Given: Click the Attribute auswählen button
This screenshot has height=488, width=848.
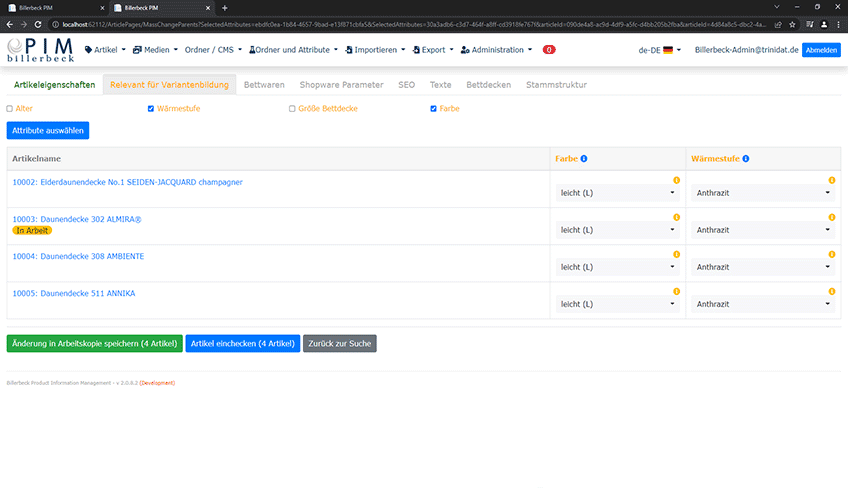Looking at the screenshot, I should [48, 130].
